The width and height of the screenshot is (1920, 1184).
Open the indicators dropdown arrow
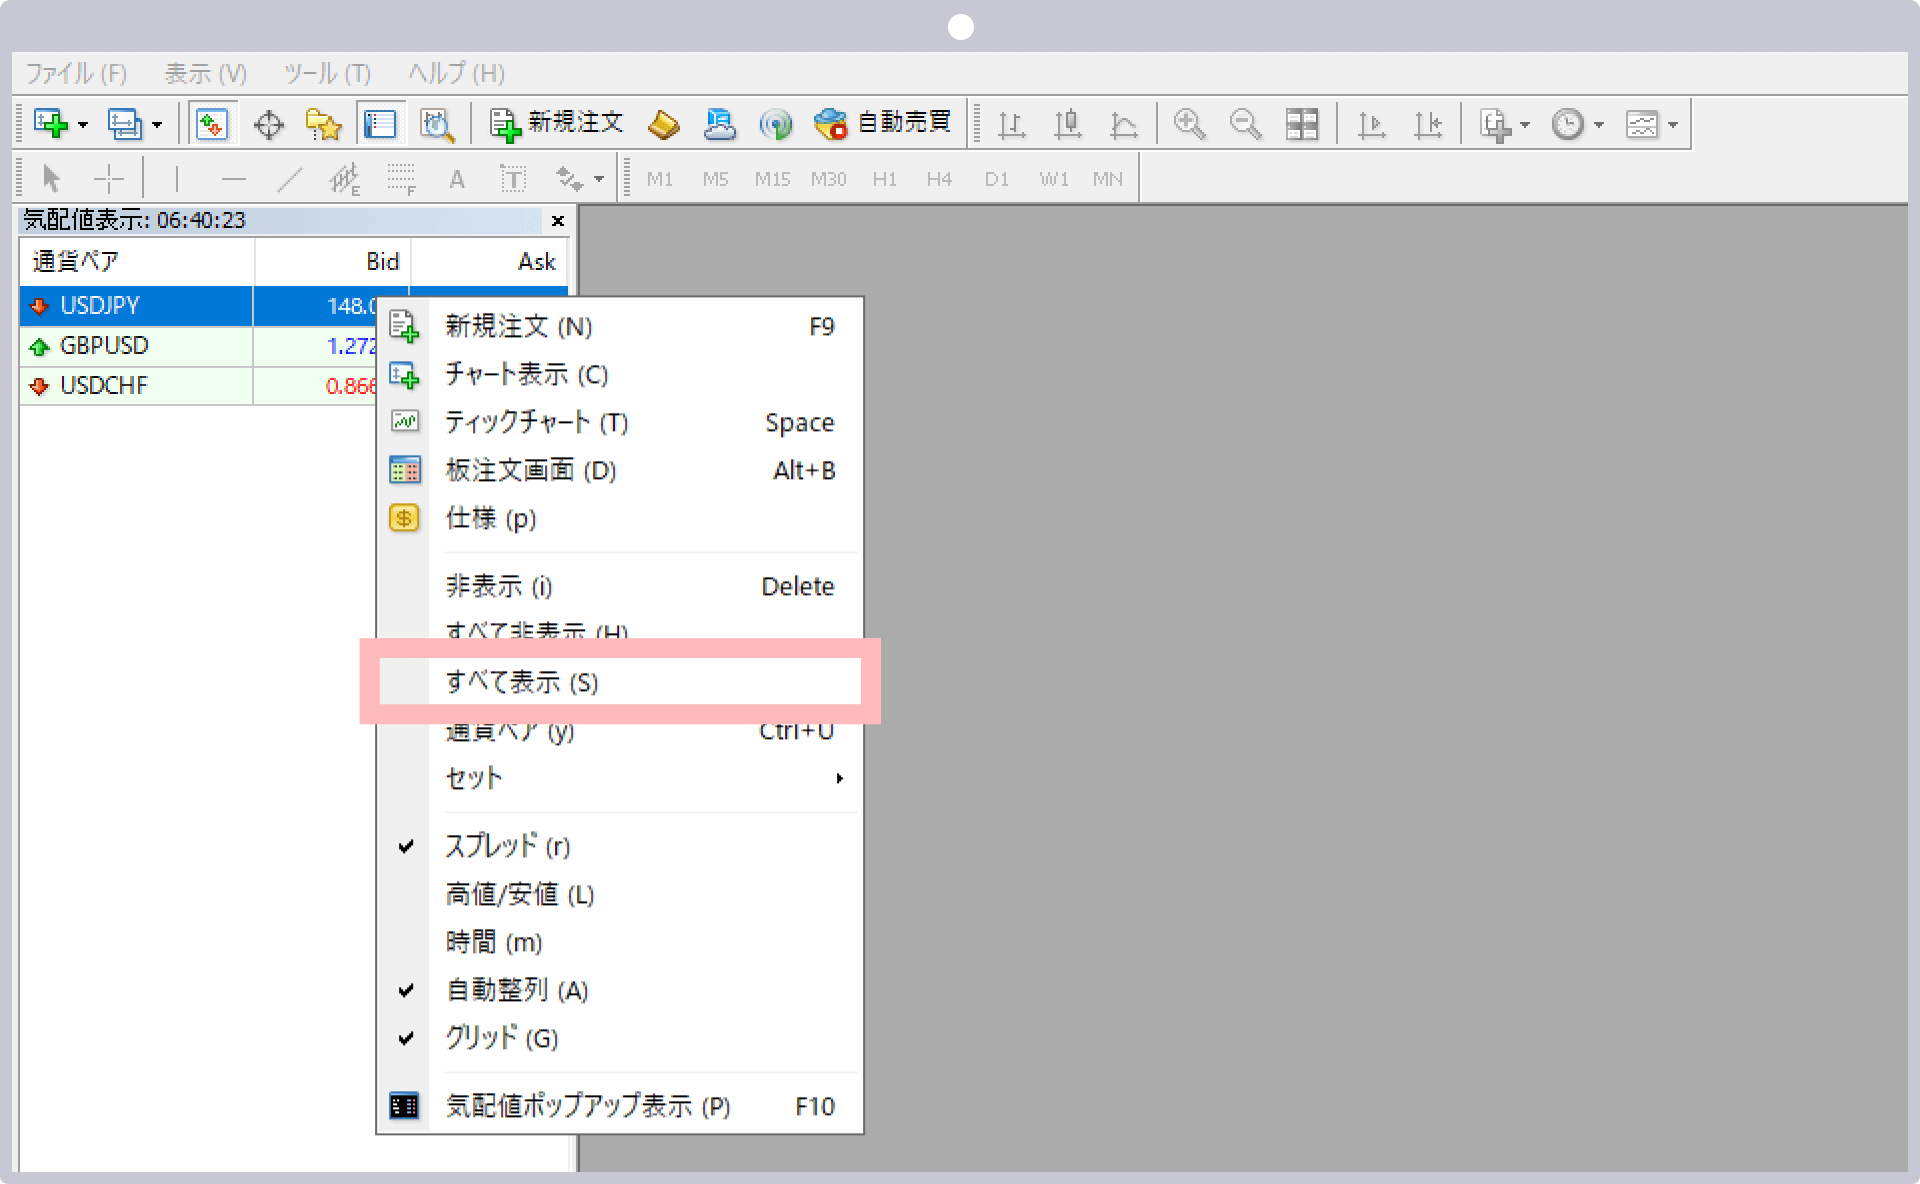(x=1525, y=125)
